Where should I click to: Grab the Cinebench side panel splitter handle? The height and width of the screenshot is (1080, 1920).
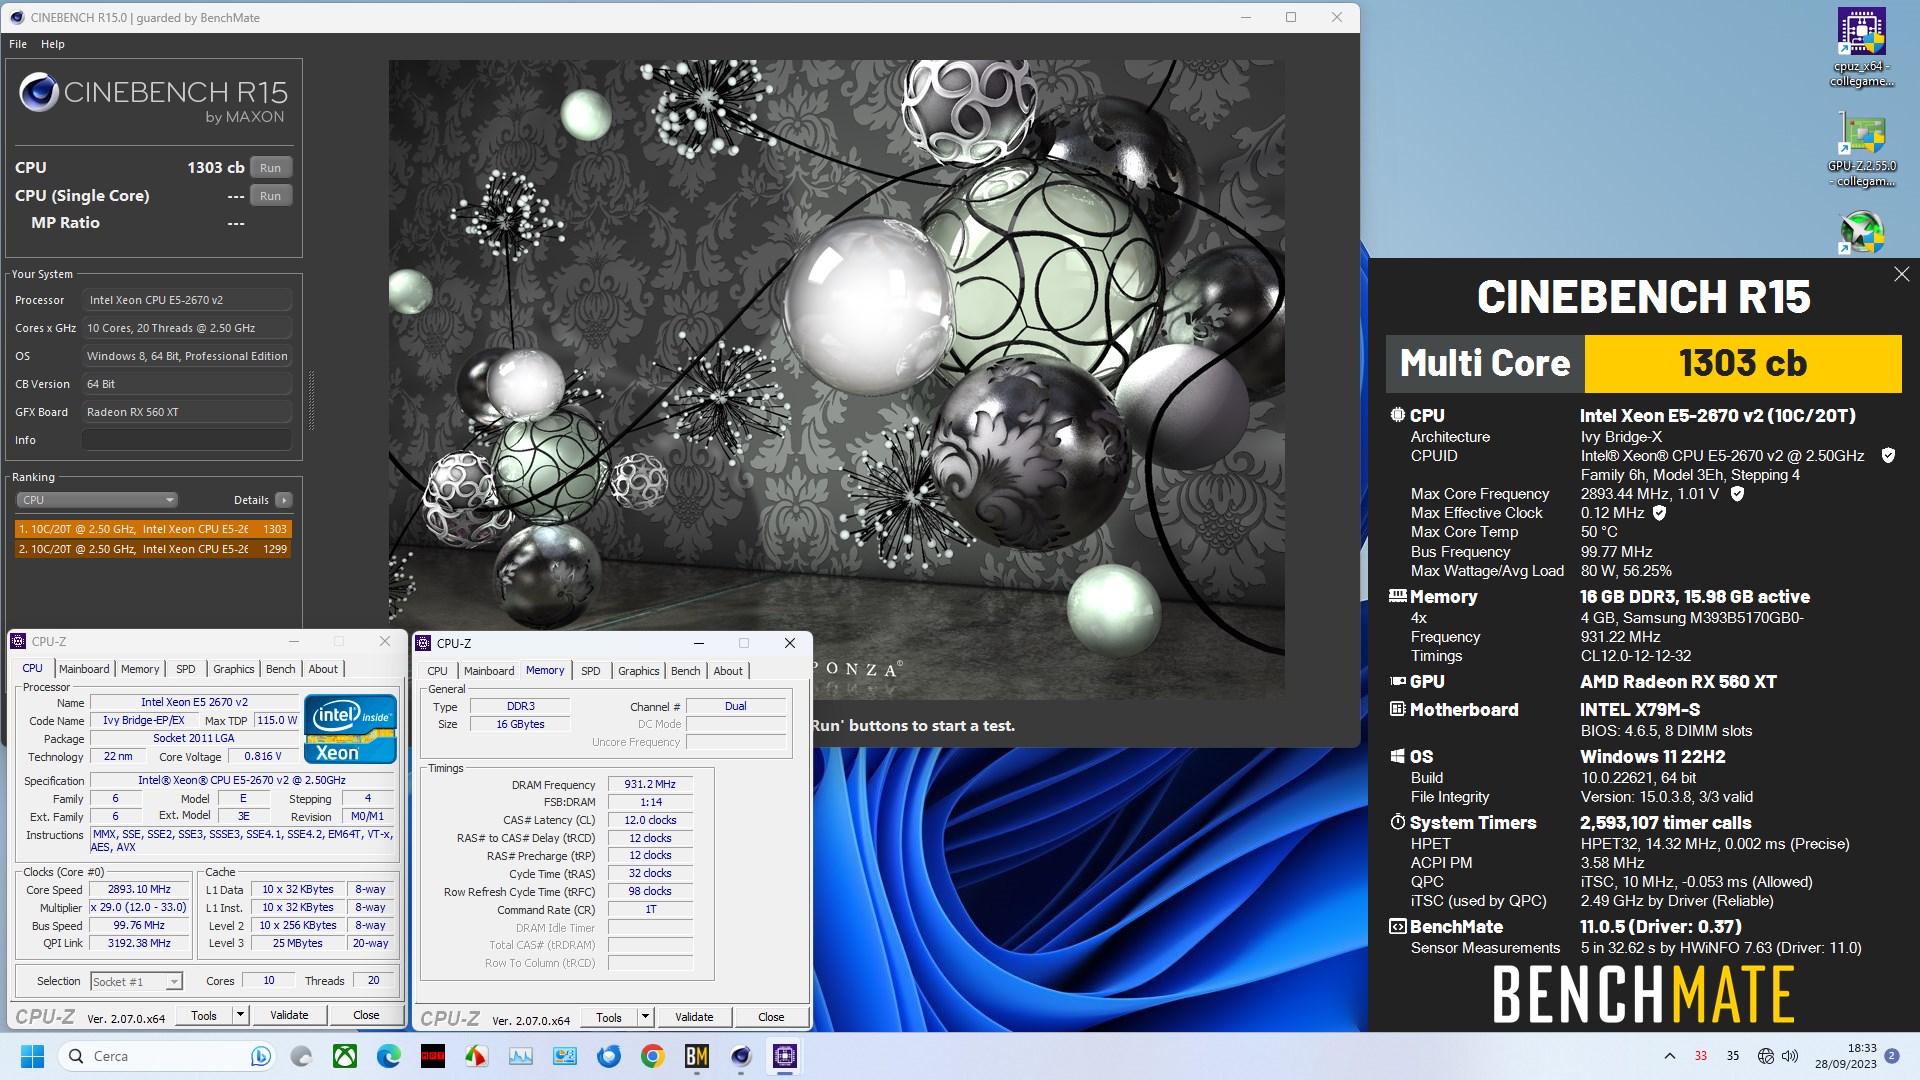[311, 401]
